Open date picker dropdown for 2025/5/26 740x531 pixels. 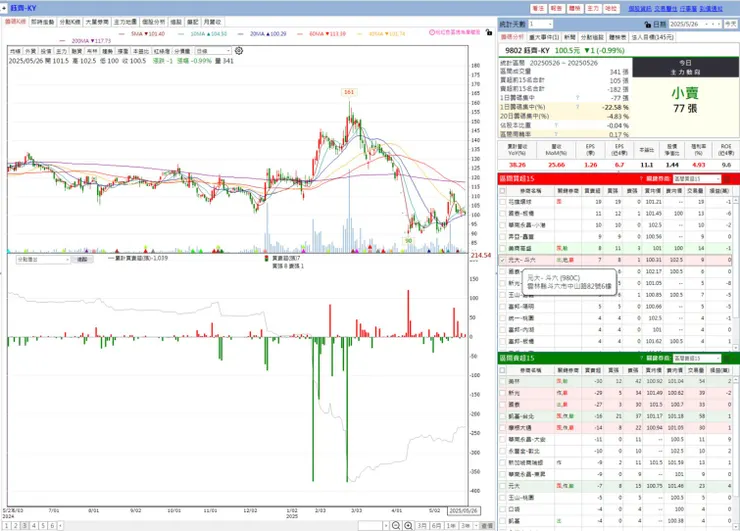tap(706, 24)
